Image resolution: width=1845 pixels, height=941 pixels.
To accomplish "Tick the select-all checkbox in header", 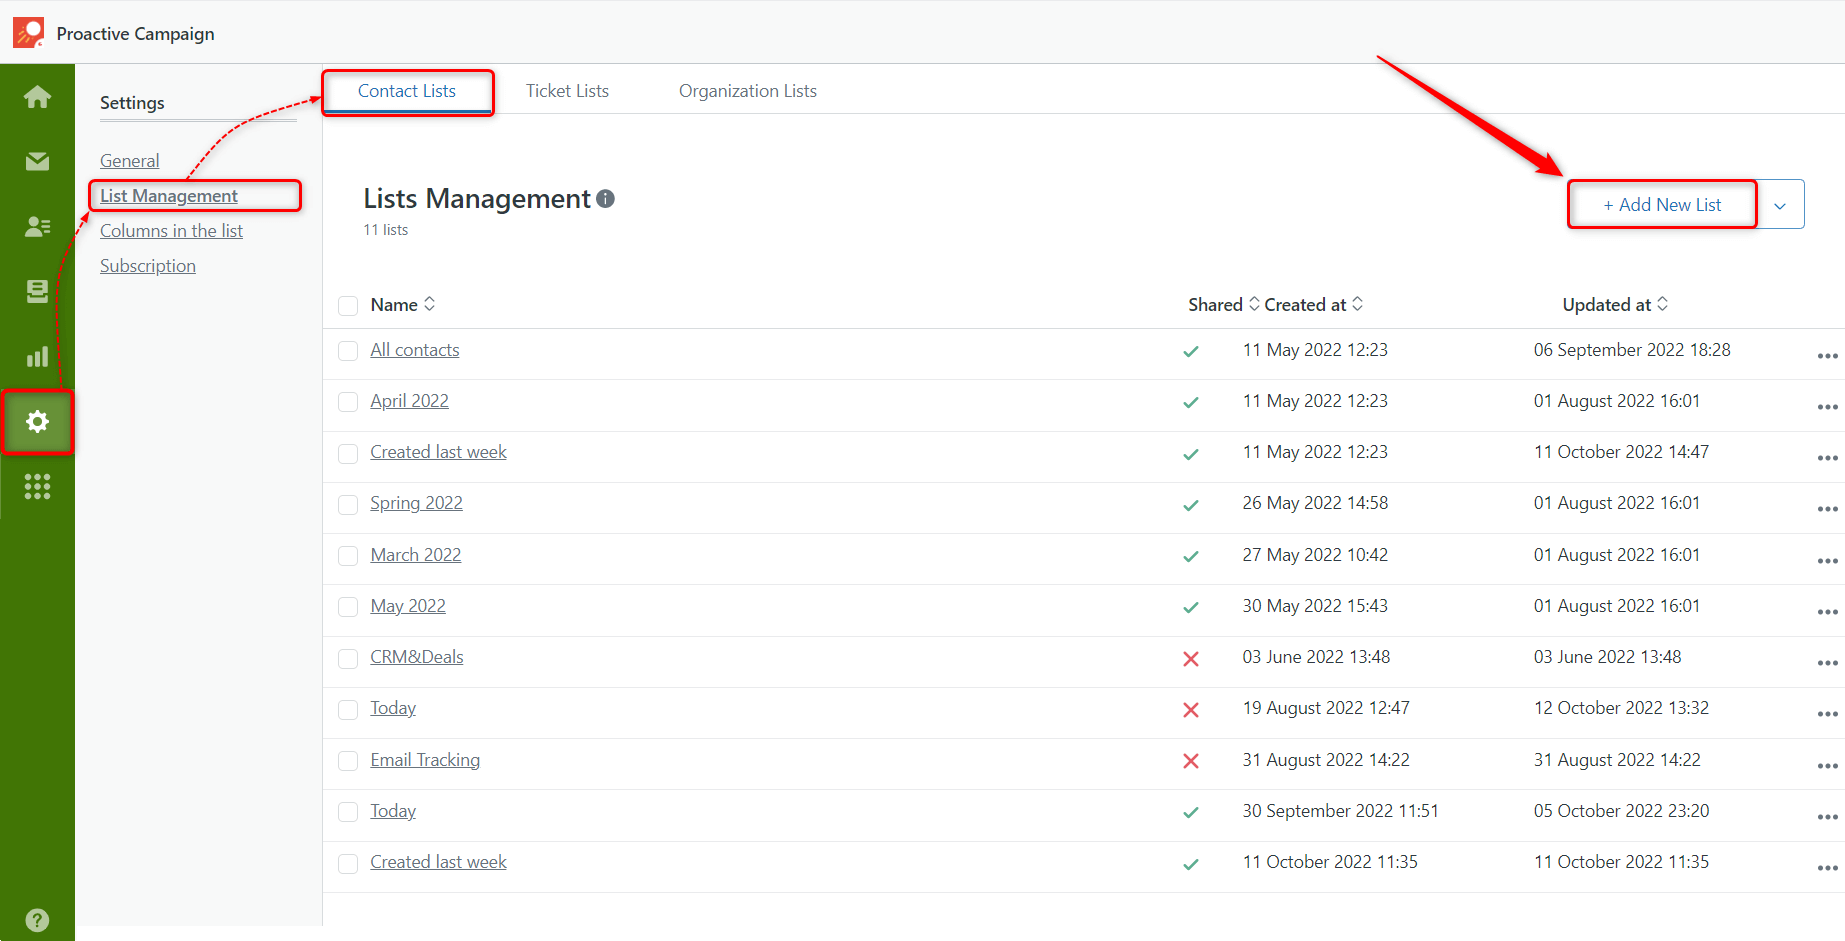I will [348, 306].
